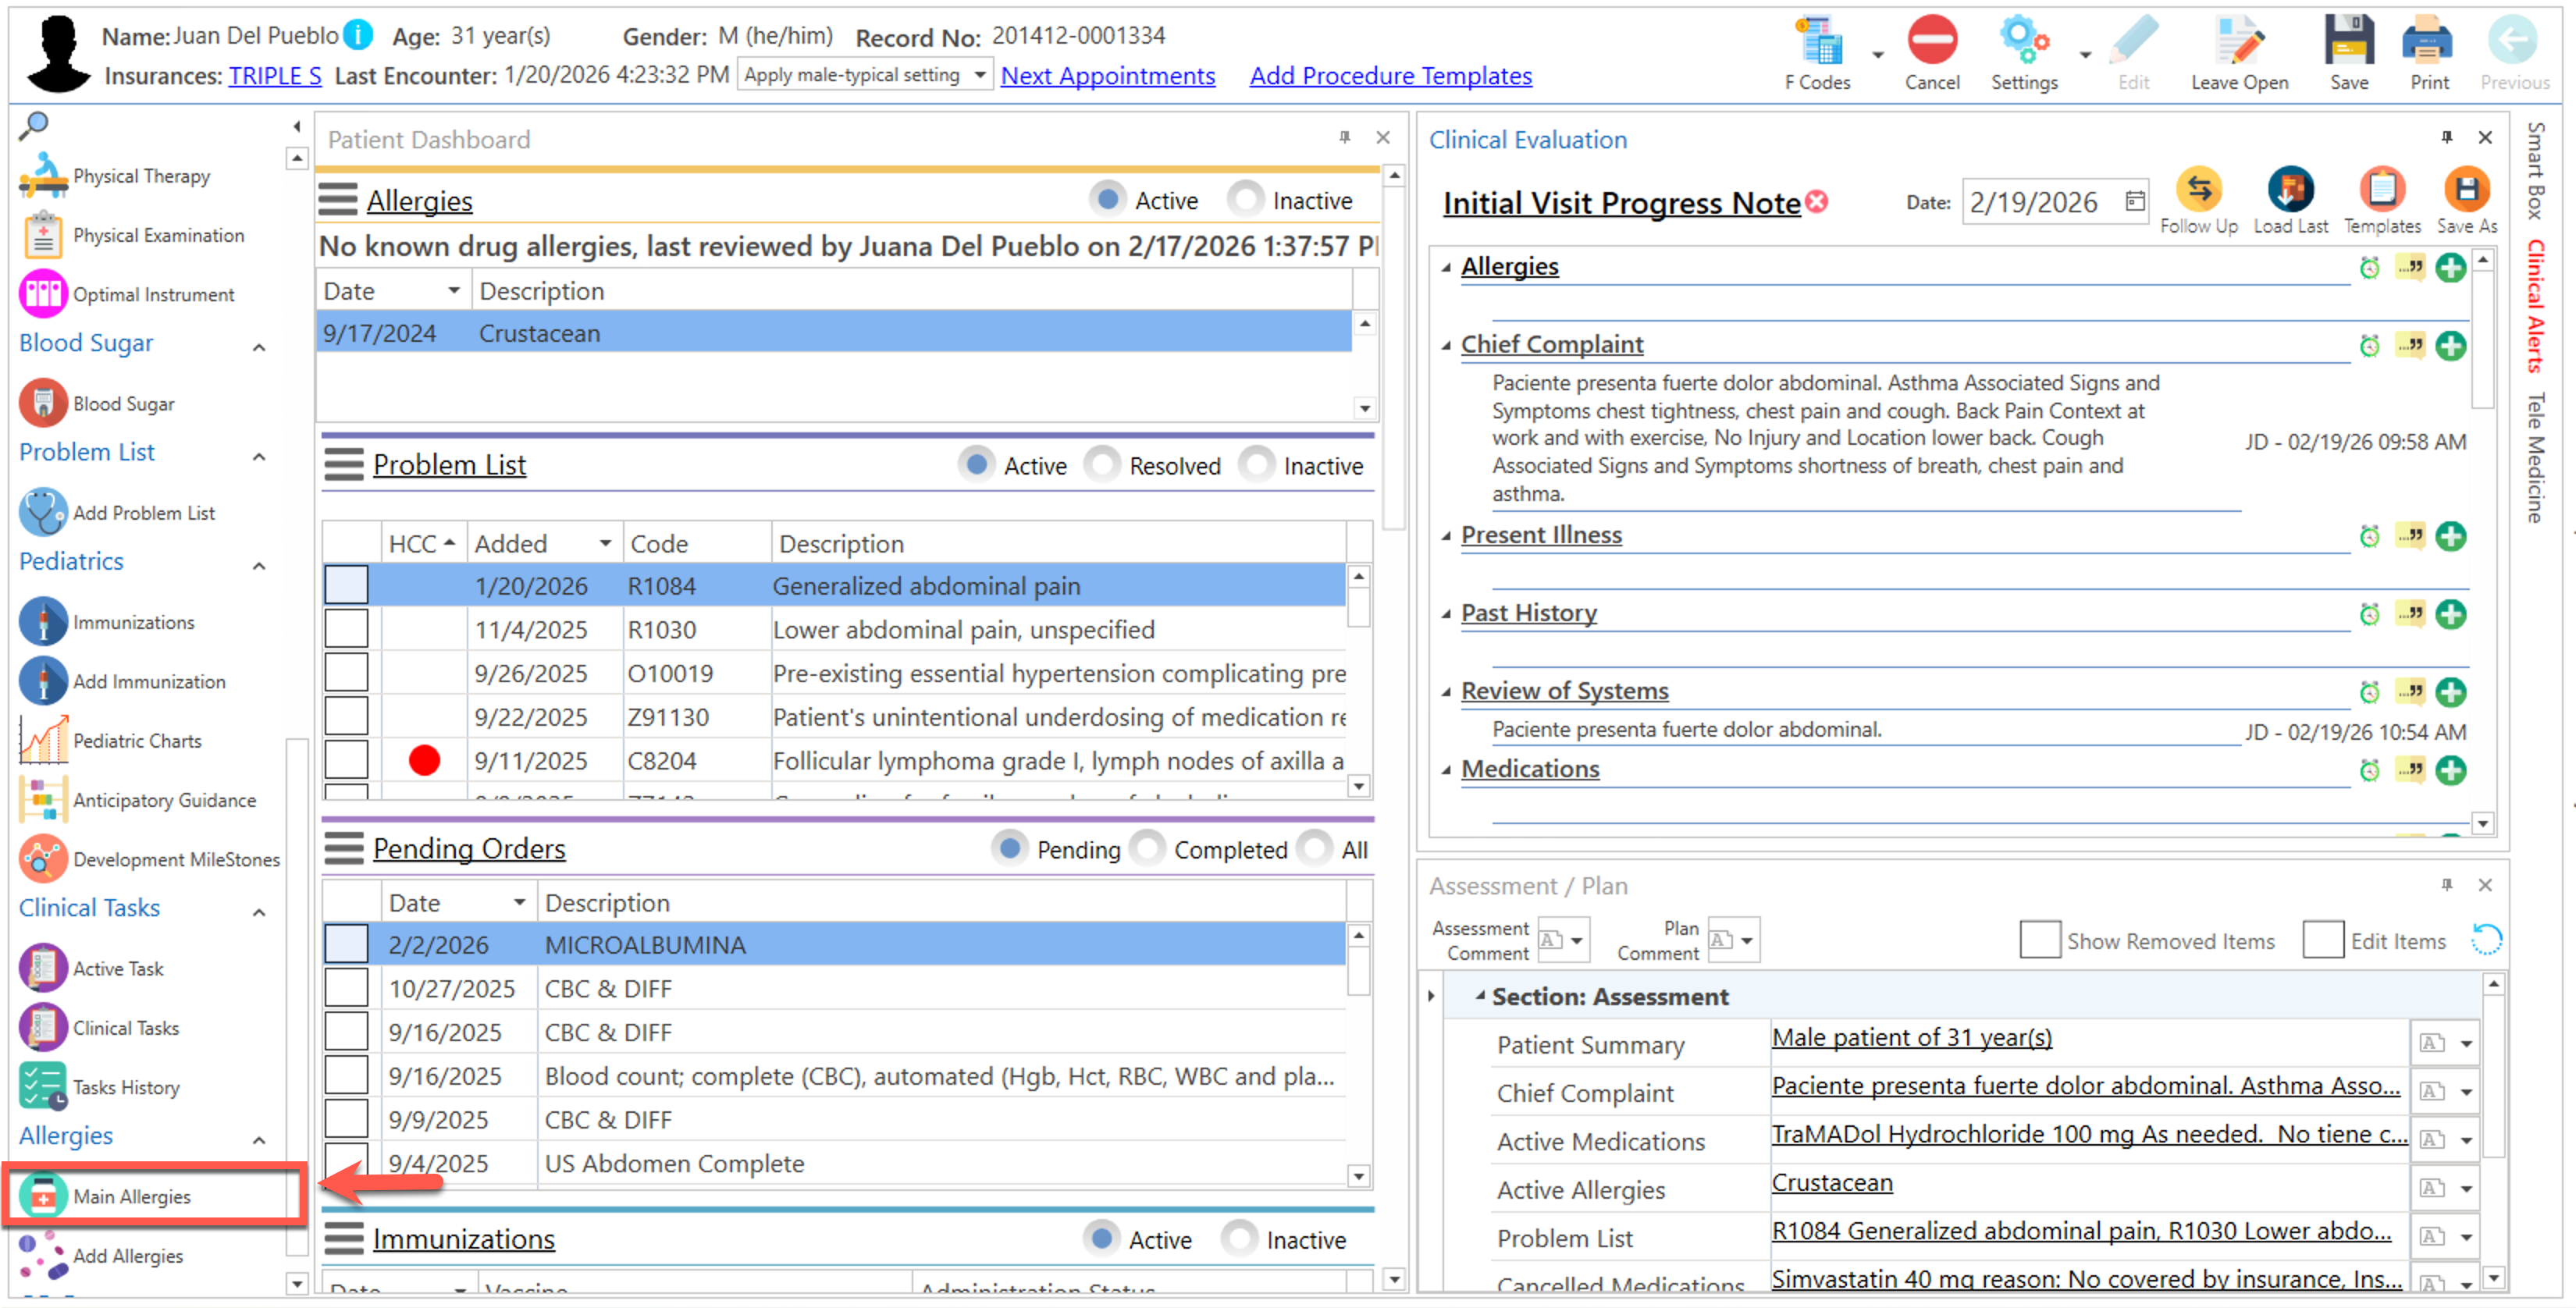Select Resolved radio in Problem List

coord(1103,465)
